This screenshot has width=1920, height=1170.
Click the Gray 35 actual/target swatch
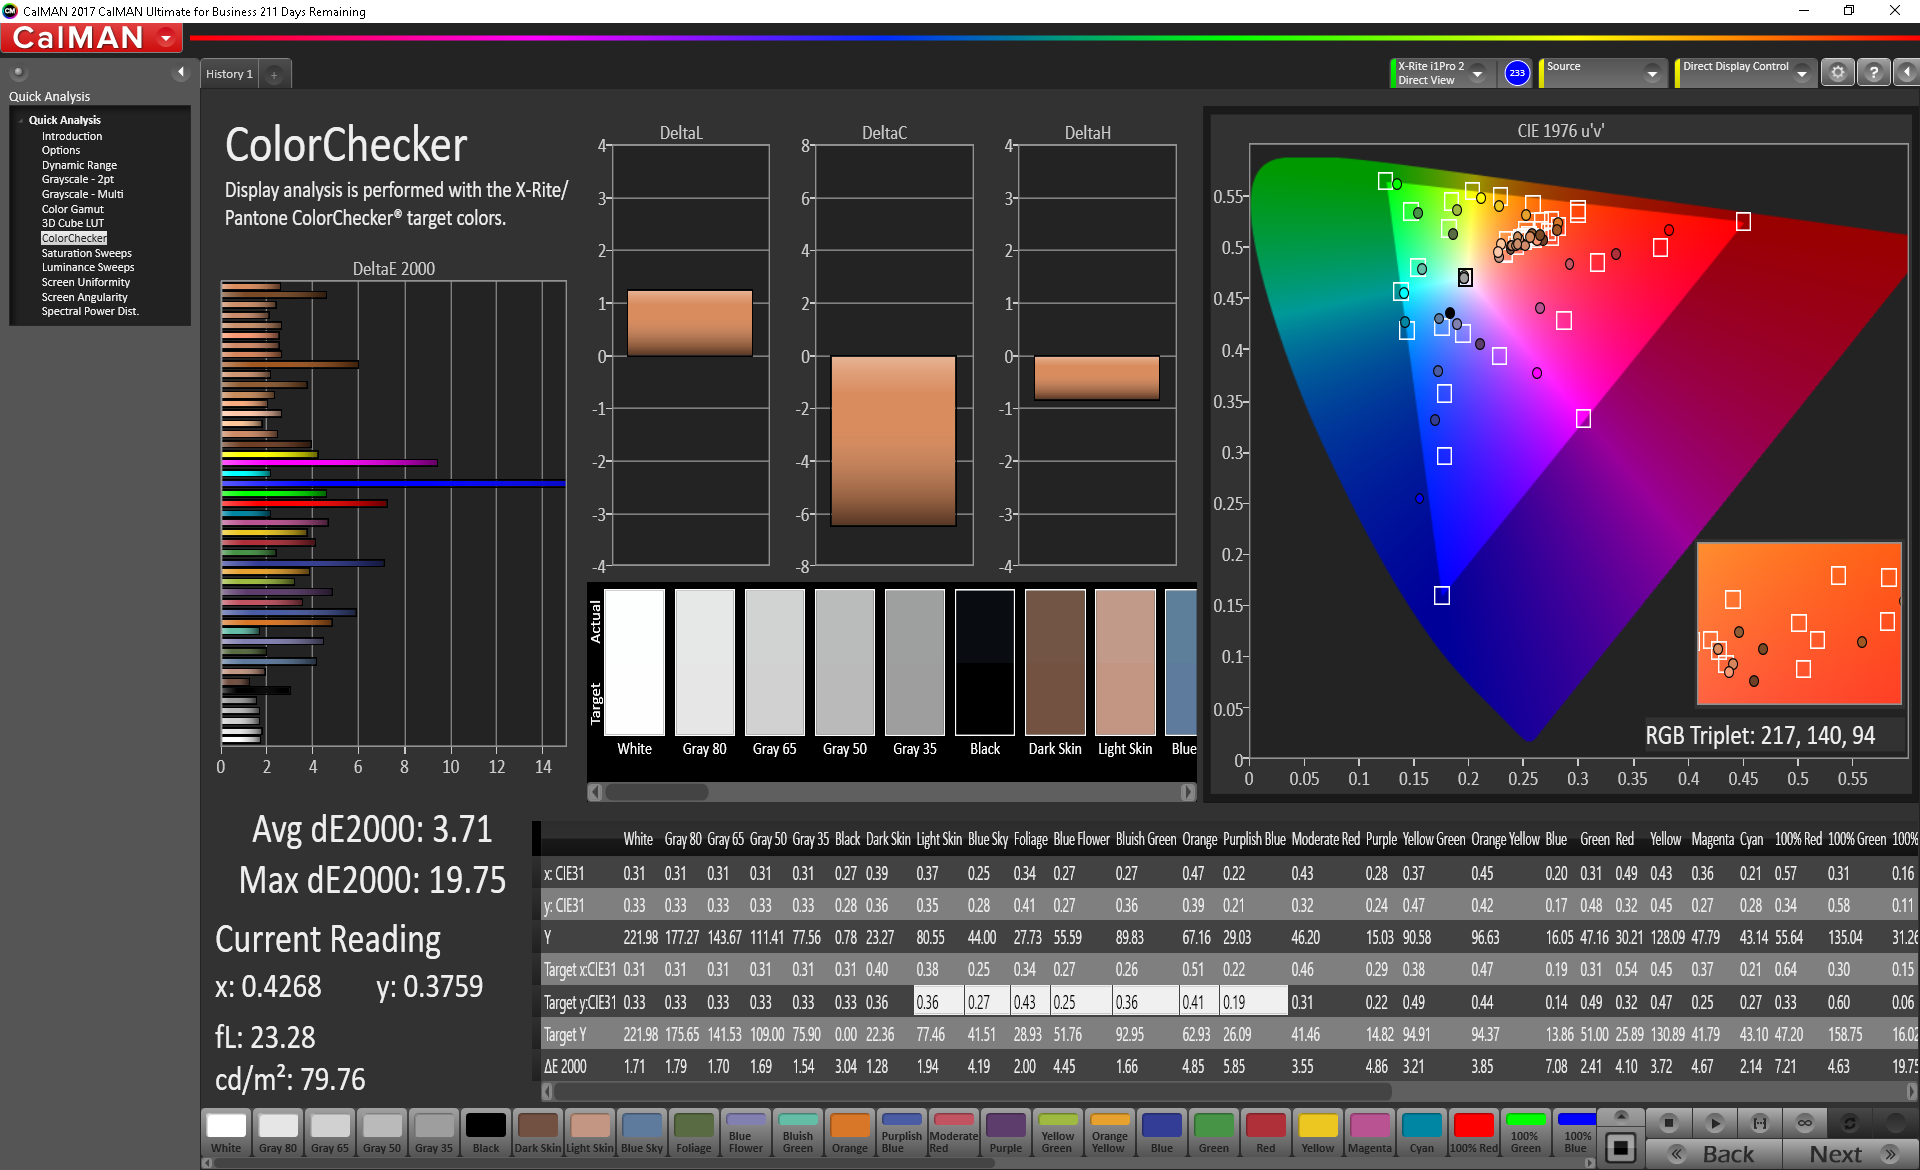(x=915, y=662)
